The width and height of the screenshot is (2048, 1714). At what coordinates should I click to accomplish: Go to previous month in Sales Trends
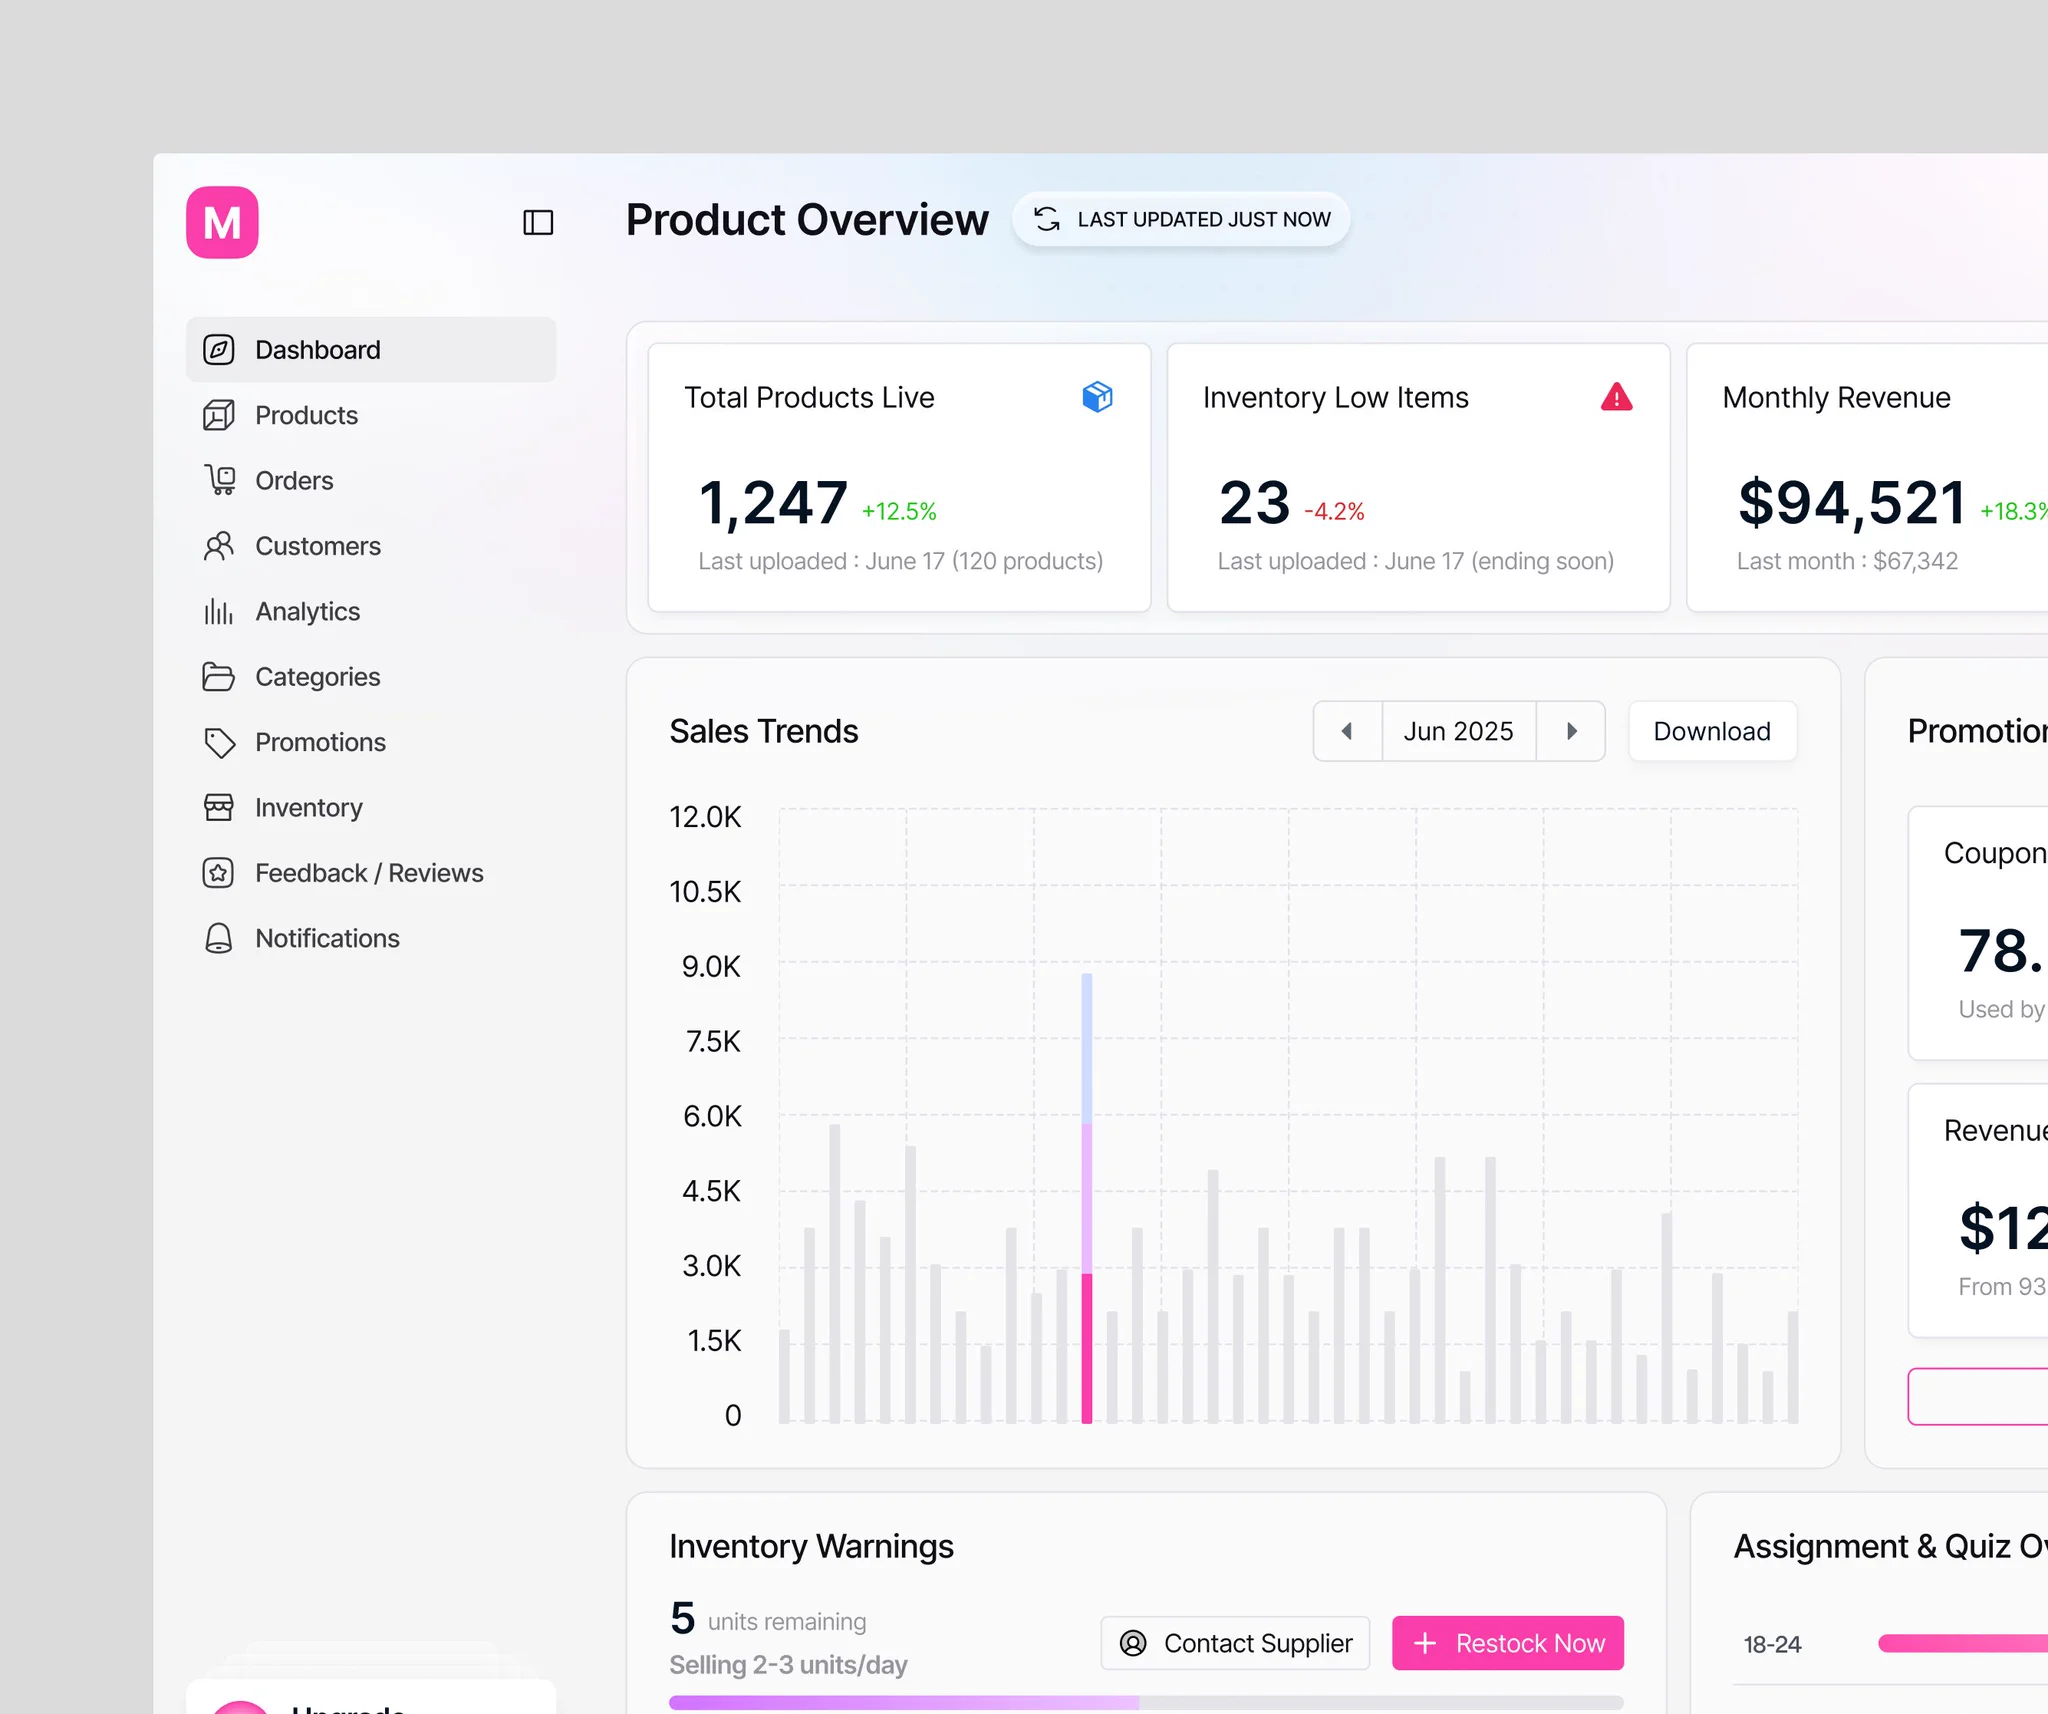pyautogui.click(x=1347, y=731)
